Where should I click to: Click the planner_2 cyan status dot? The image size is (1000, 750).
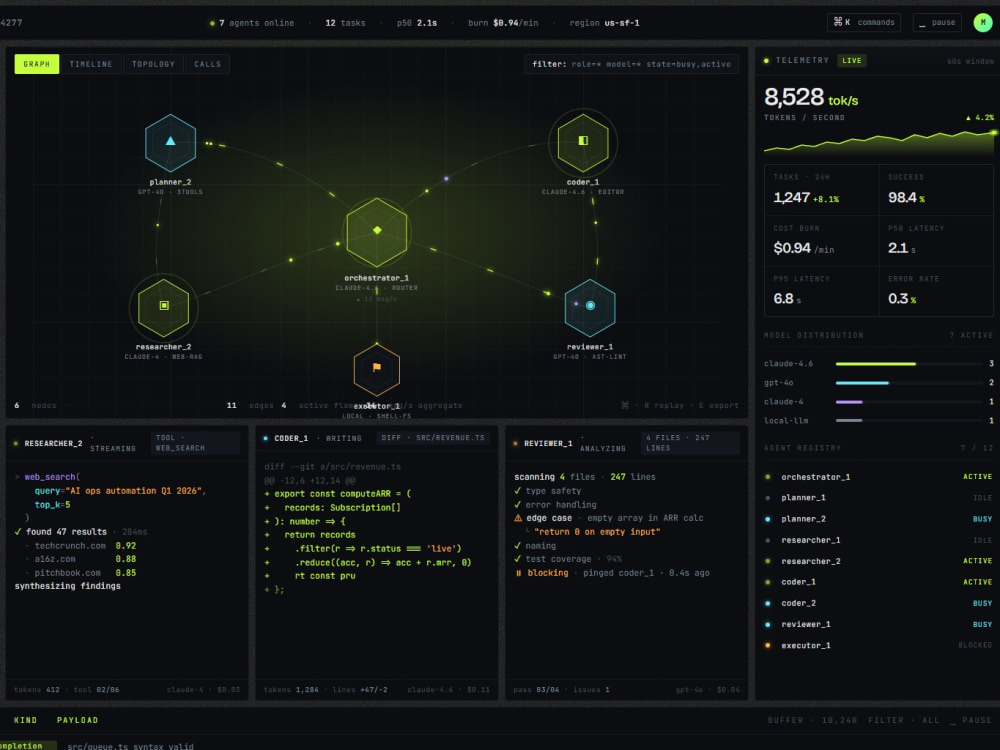(767, 518)
